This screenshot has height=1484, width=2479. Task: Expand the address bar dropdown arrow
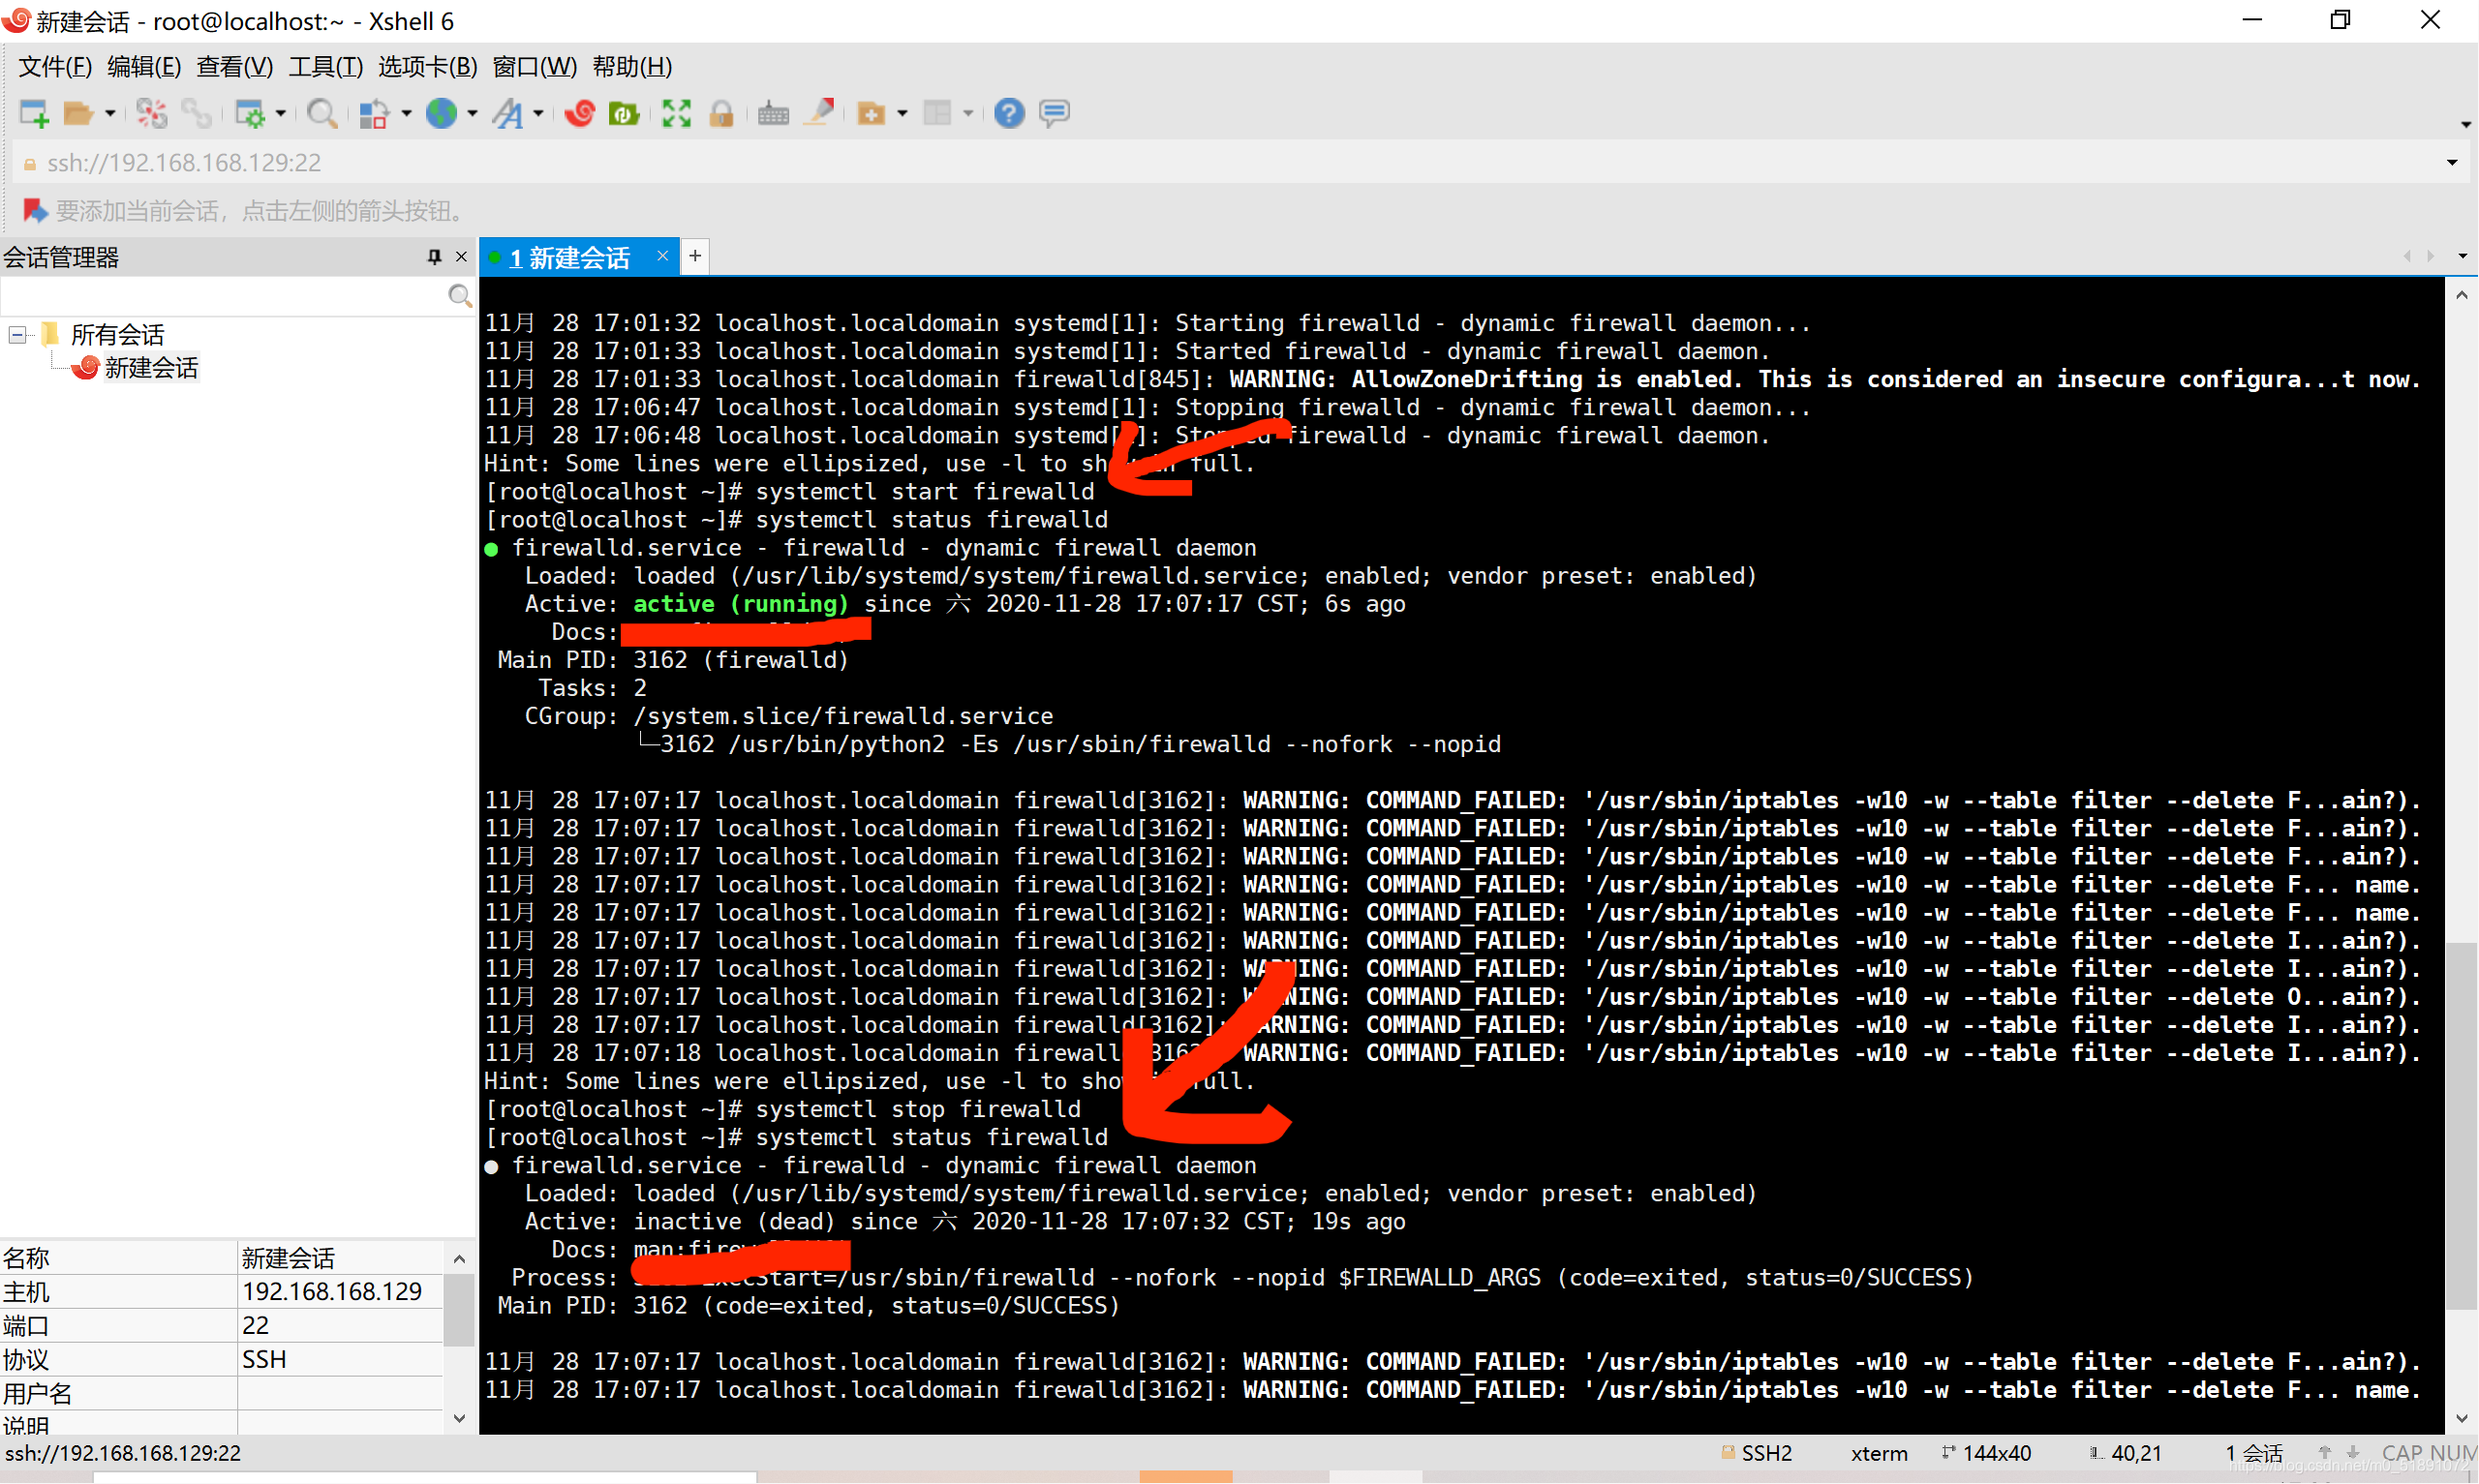[x=2451, y=163]
